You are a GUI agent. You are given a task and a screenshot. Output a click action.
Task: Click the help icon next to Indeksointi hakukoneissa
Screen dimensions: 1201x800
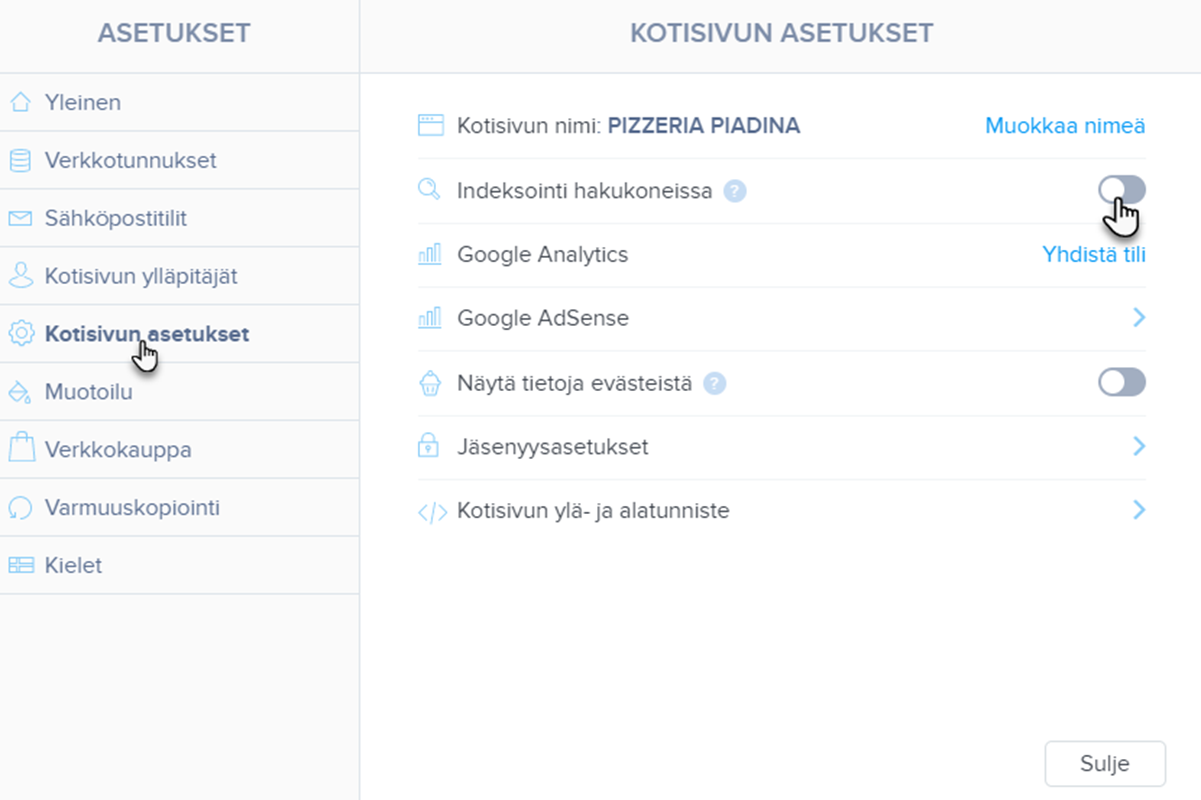click(735, 191)
